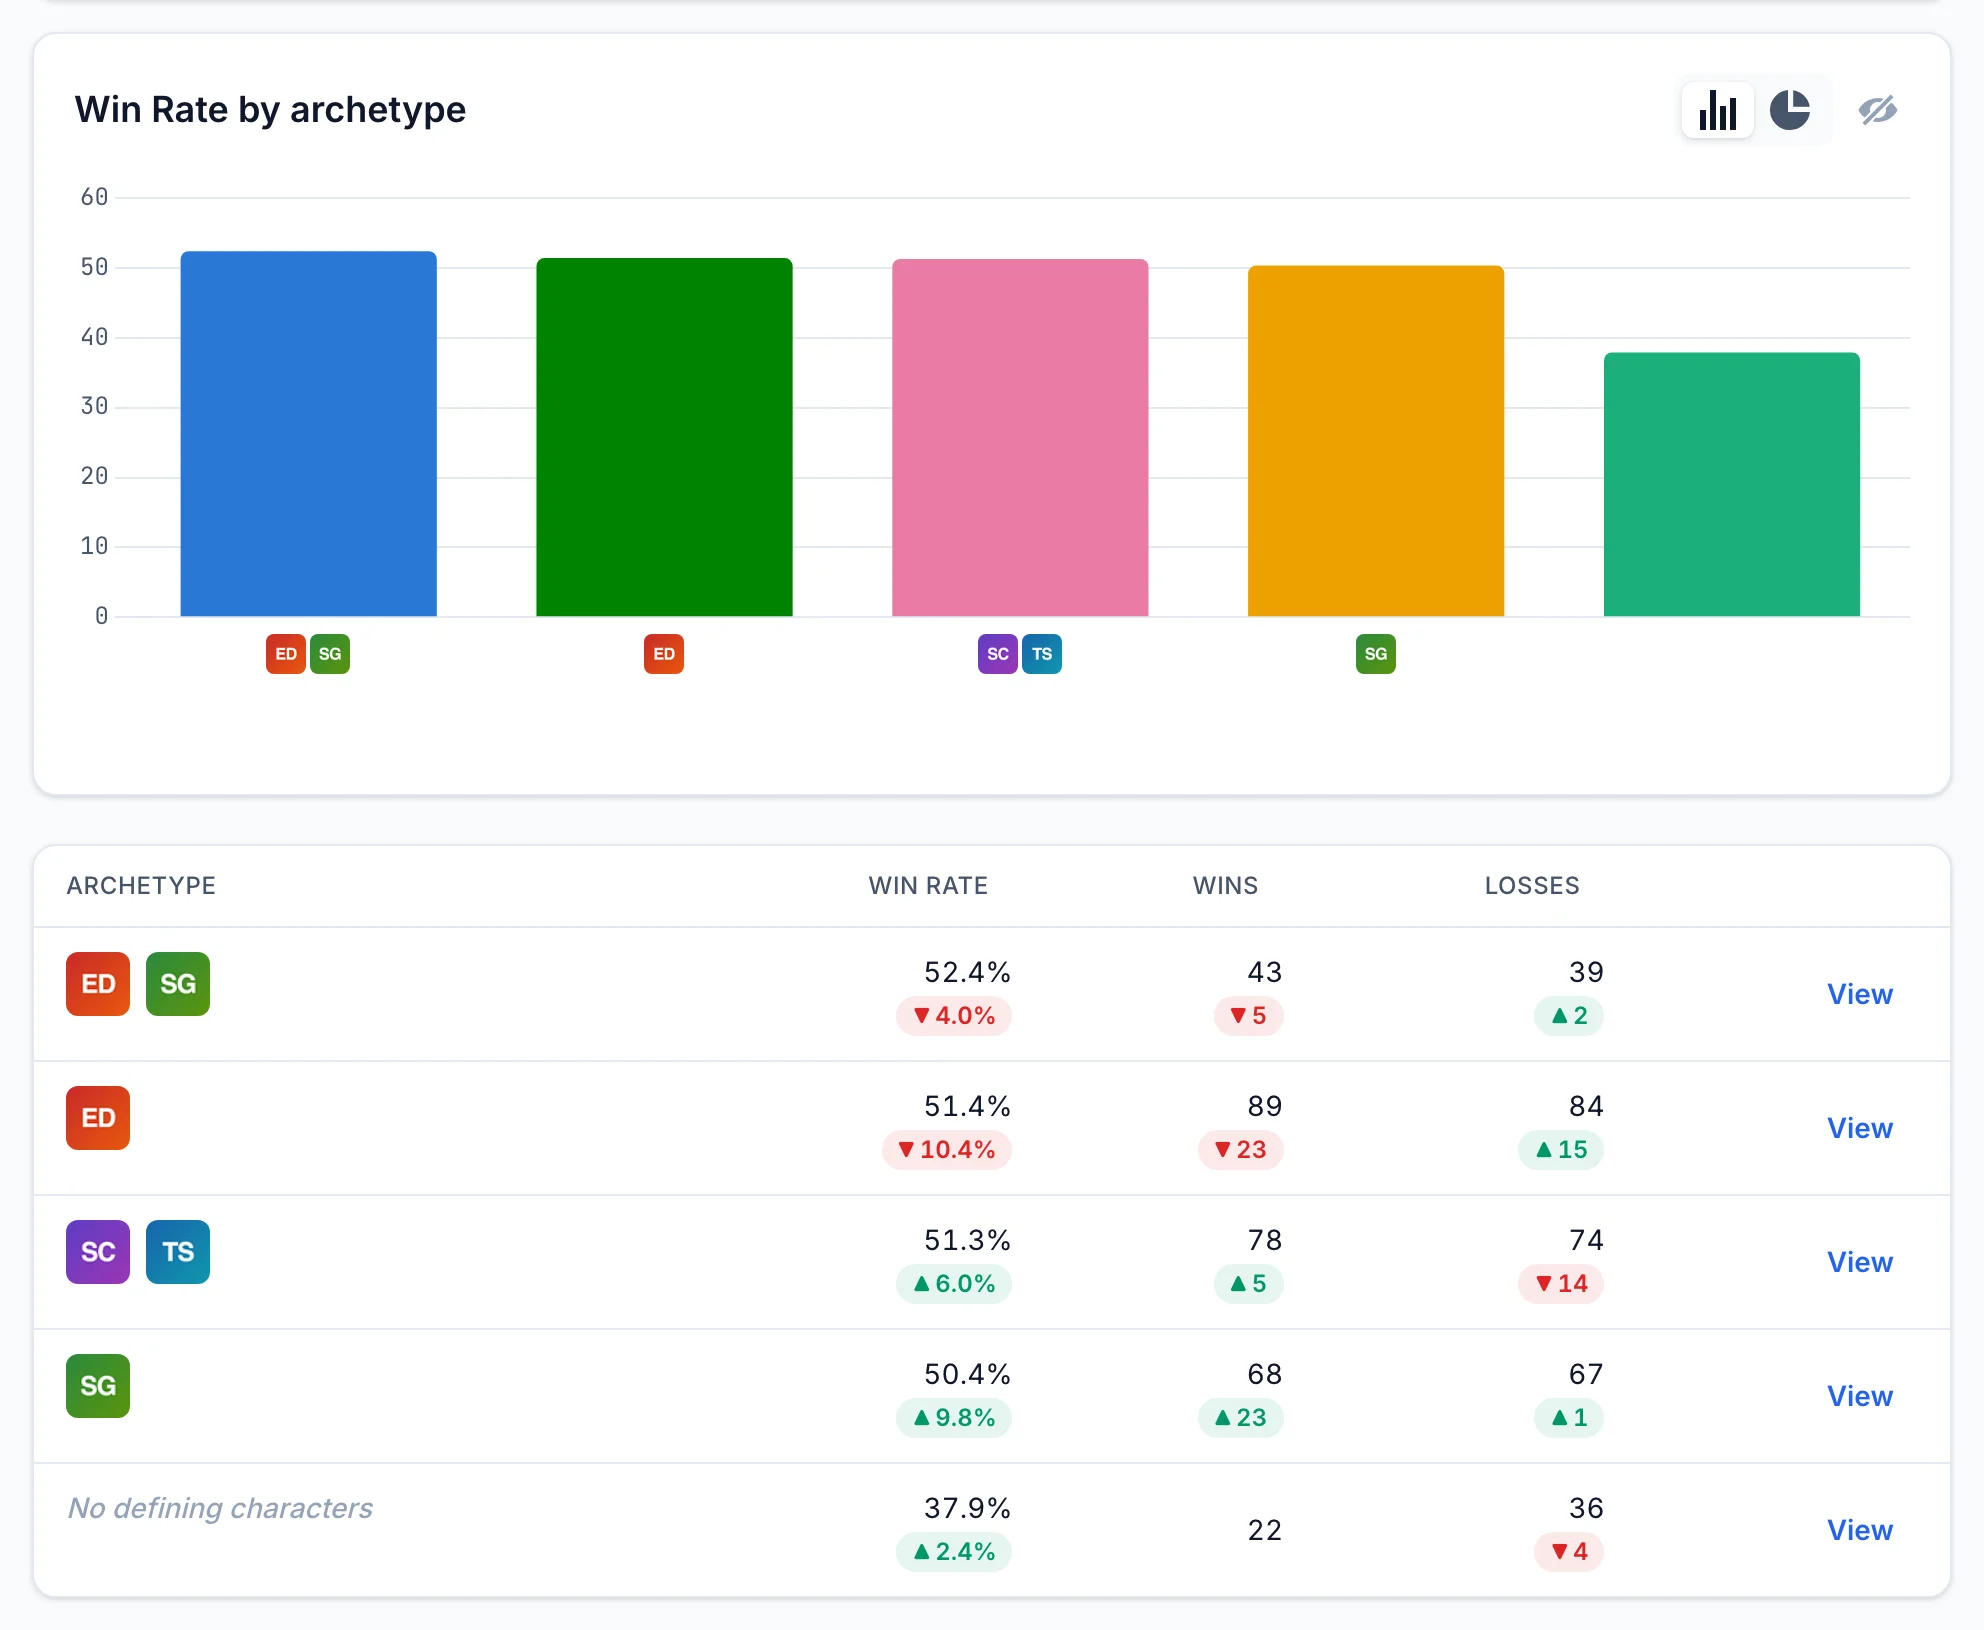This screenshot has width=1984, height=1630.
Task: Open View link for SC TS row
Action: (x=1860, y=1262)
